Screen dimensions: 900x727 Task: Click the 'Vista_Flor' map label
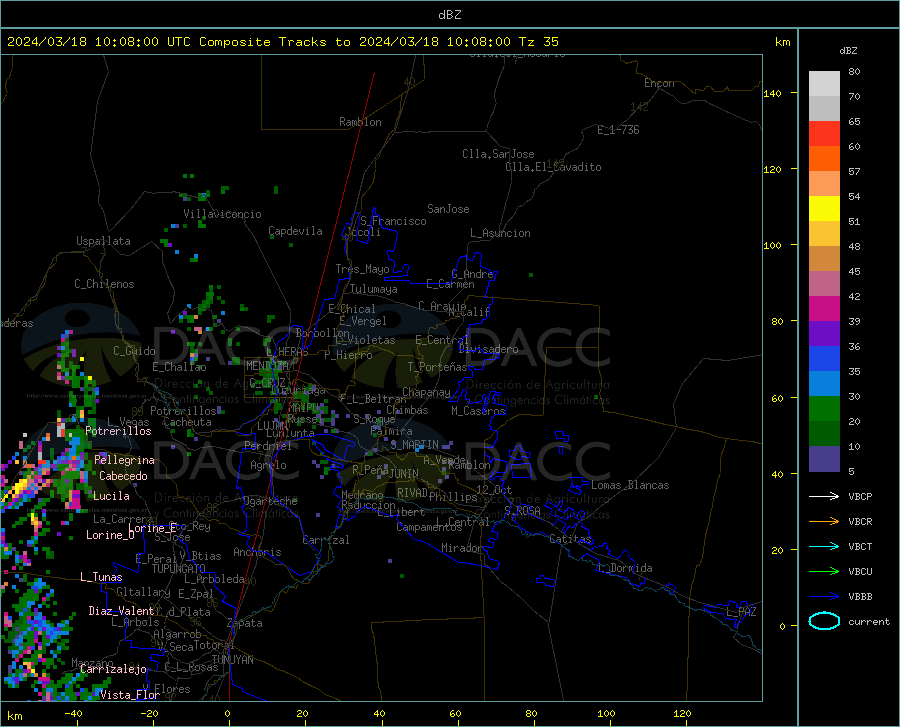coord(130,695)
